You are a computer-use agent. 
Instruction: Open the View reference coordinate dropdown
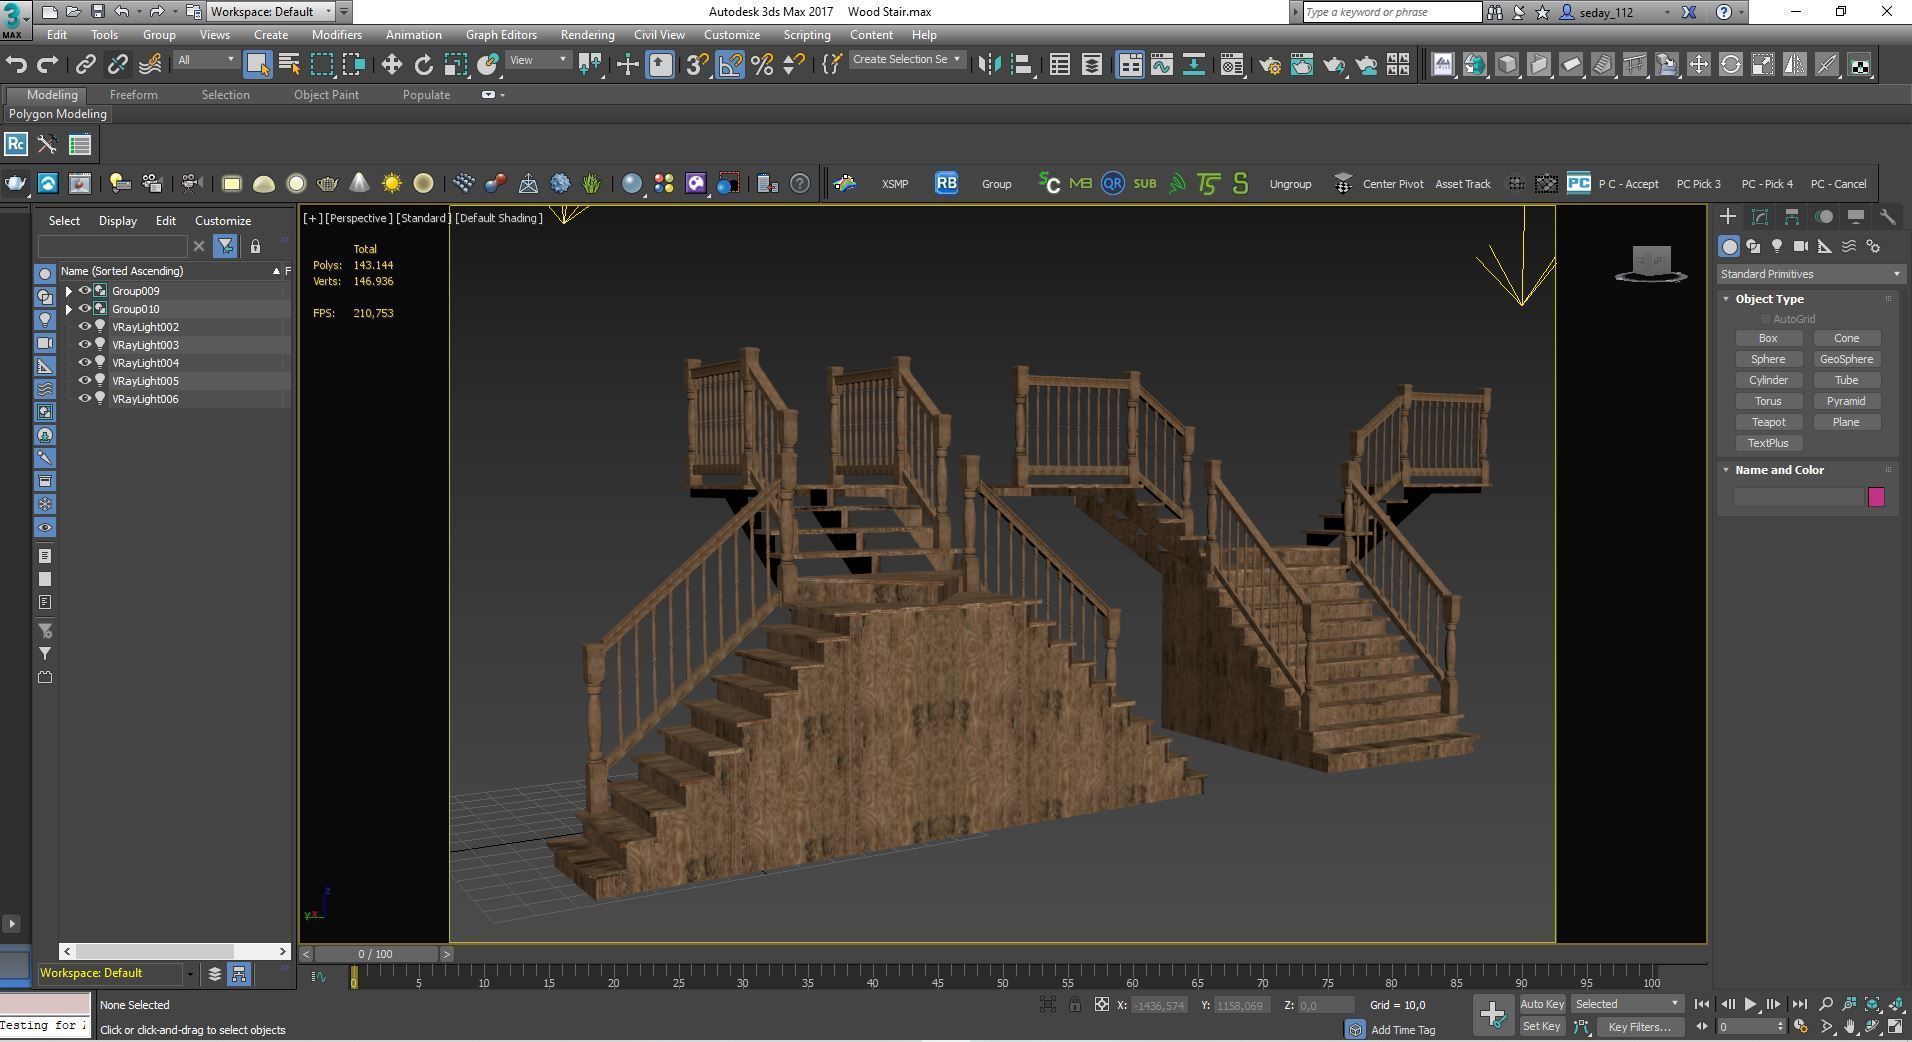pos(538,60)
